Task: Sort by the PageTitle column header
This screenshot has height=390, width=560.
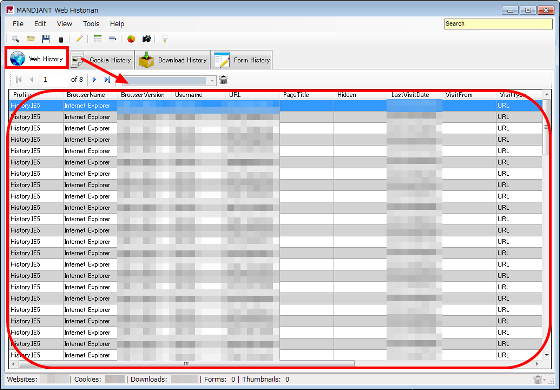Action: tap(307, 95)
